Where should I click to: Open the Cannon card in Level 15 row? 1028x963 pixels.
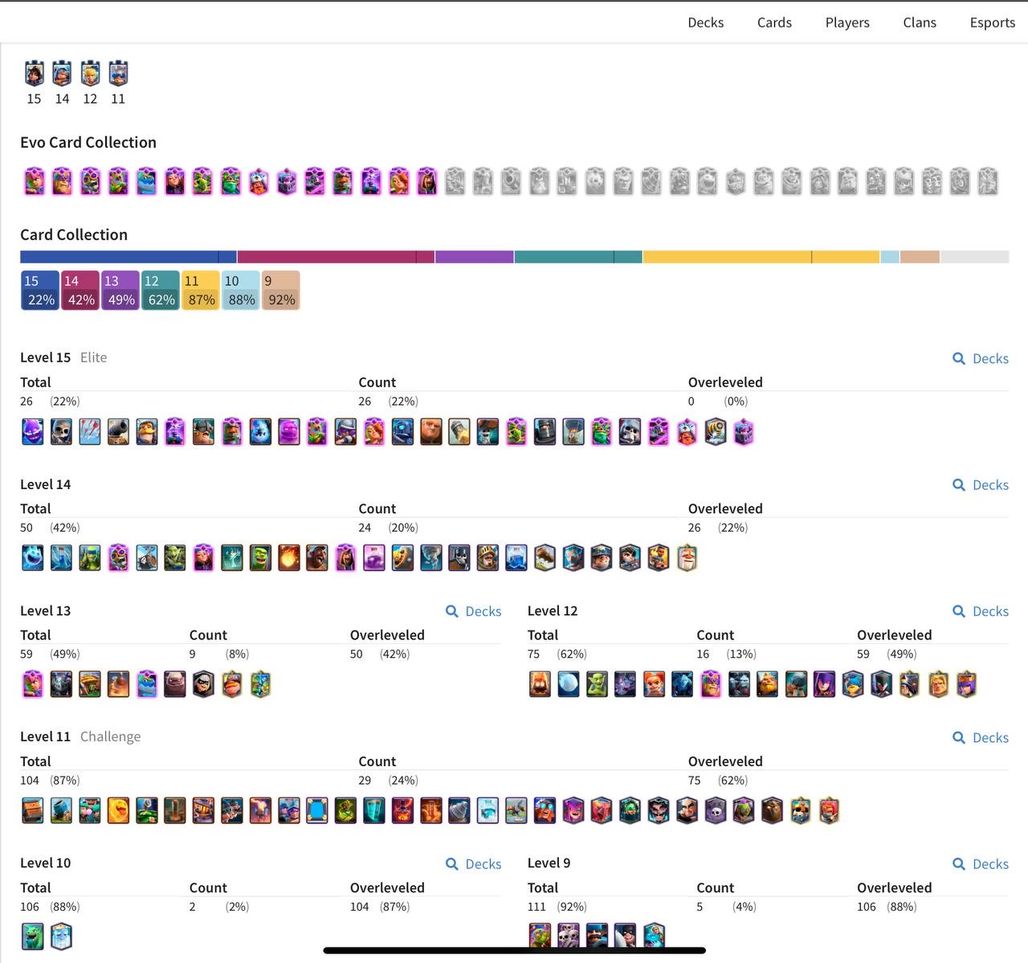118,432
